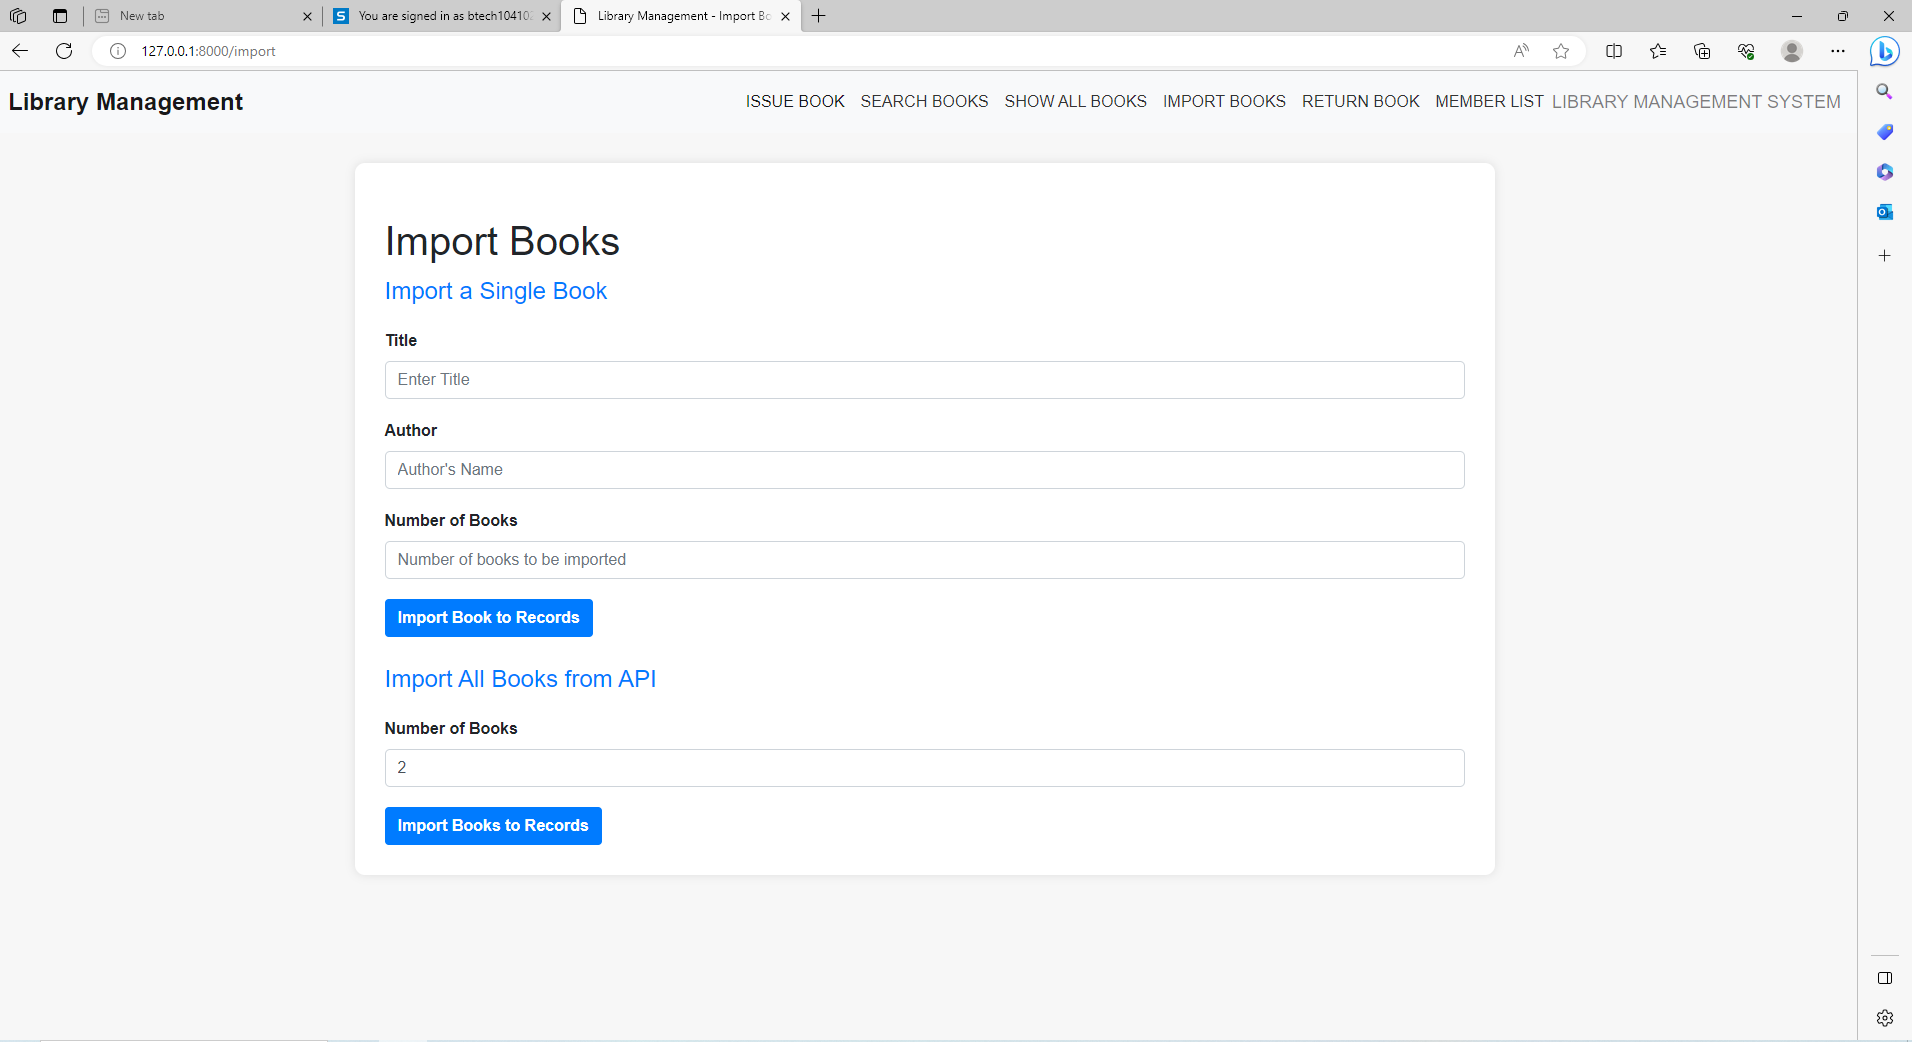Start Read aloud for the page

(x=1521, y=51)
